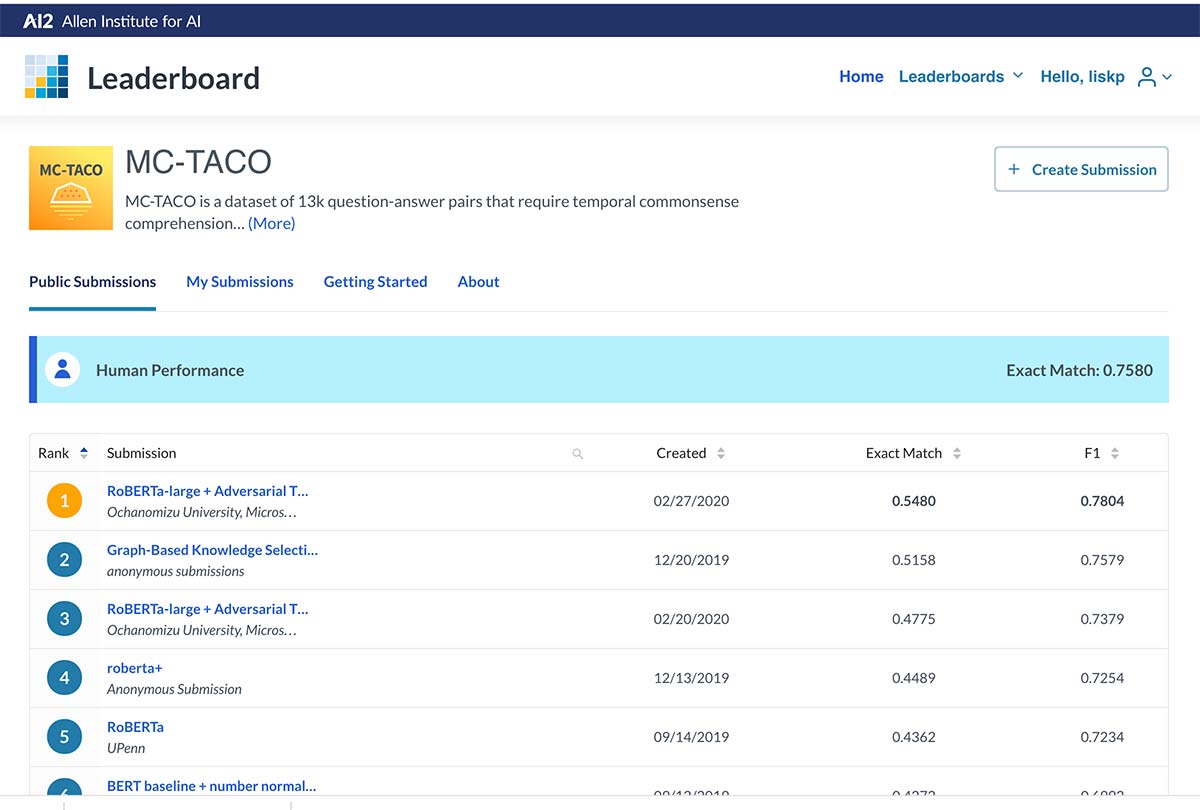Click the rank 5 badge
Screen dimensions: 1200x810
pyautogui.click(x=65, y=737)
